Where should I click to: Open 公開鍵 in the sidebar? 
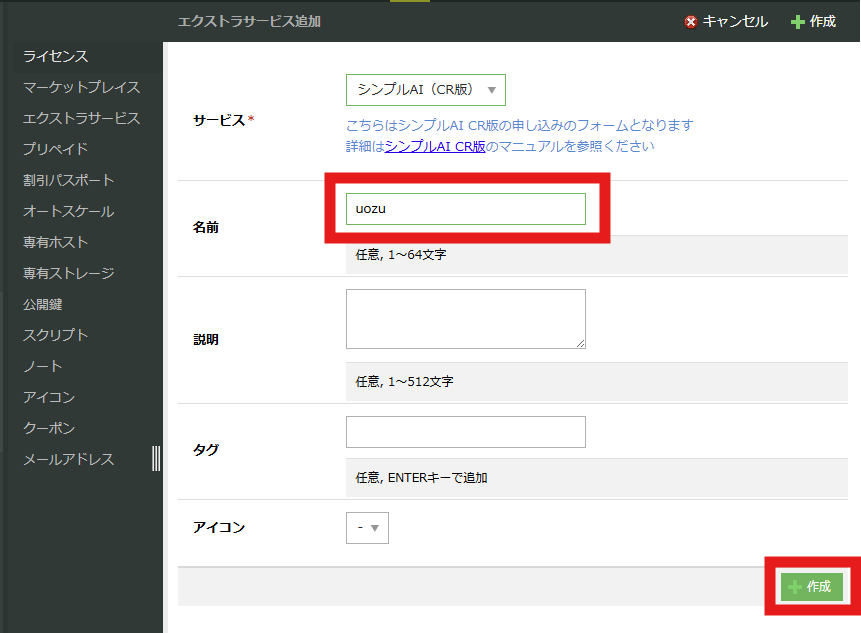coord(43,304)
